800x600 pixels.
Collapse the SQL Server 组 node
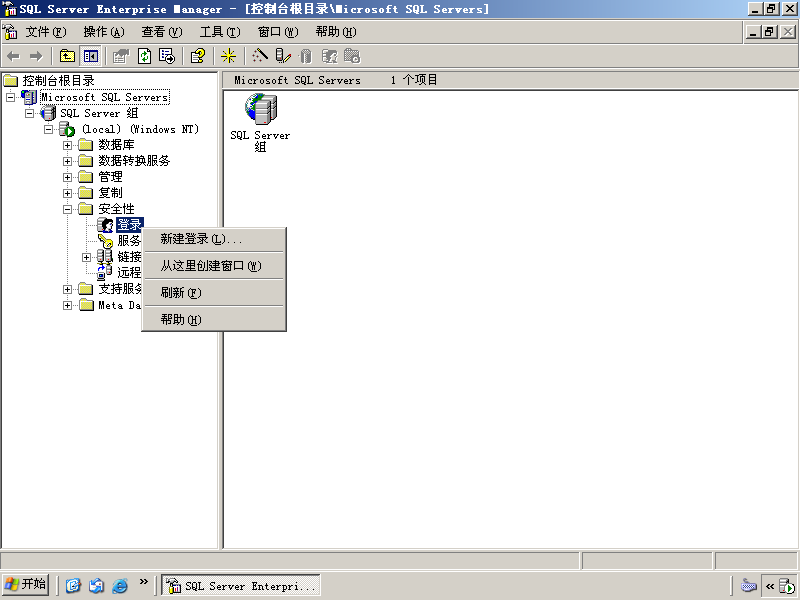30,113
